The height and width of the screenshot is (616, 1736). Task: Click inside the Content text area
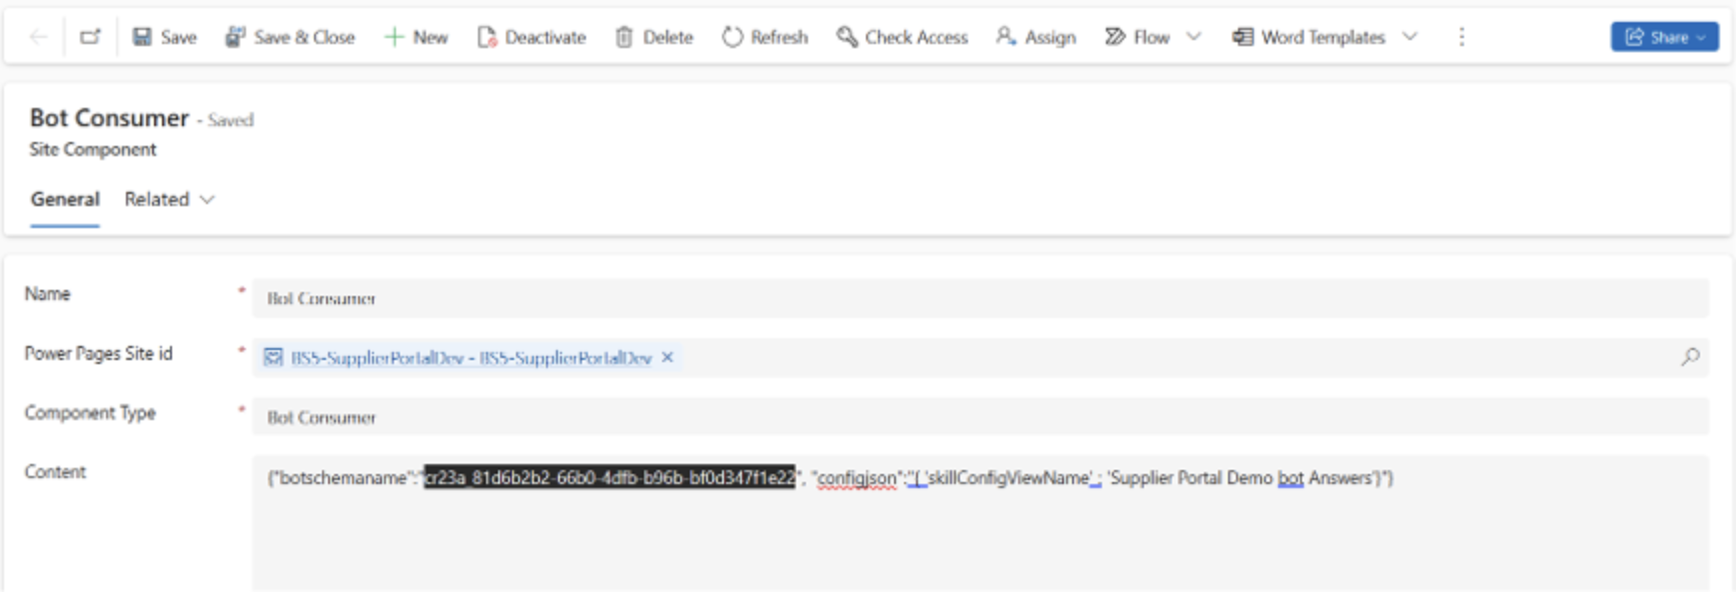[x=980, y=523]
